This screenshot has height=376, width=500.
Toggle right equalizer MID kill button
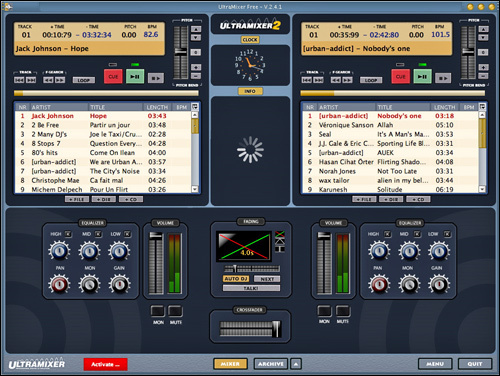coord(417,234)
